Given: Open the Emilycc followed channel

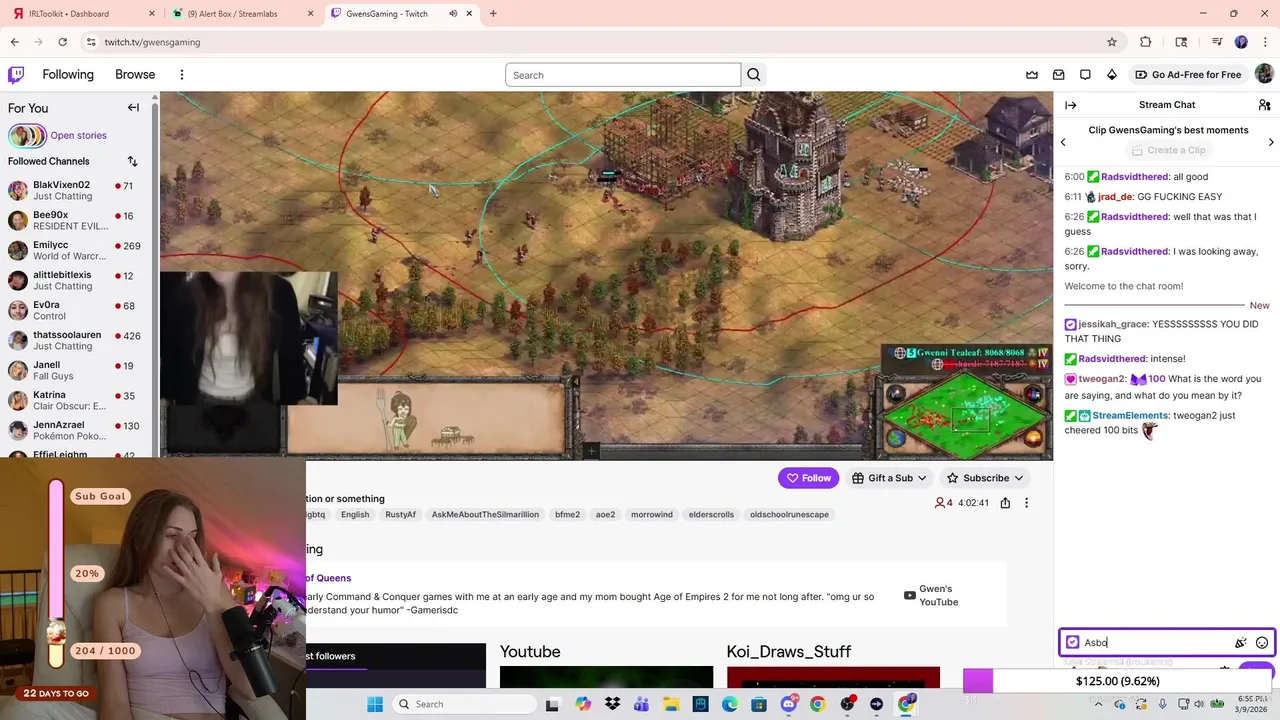Looking at the screenshot, I should click(x=77, y=250).
